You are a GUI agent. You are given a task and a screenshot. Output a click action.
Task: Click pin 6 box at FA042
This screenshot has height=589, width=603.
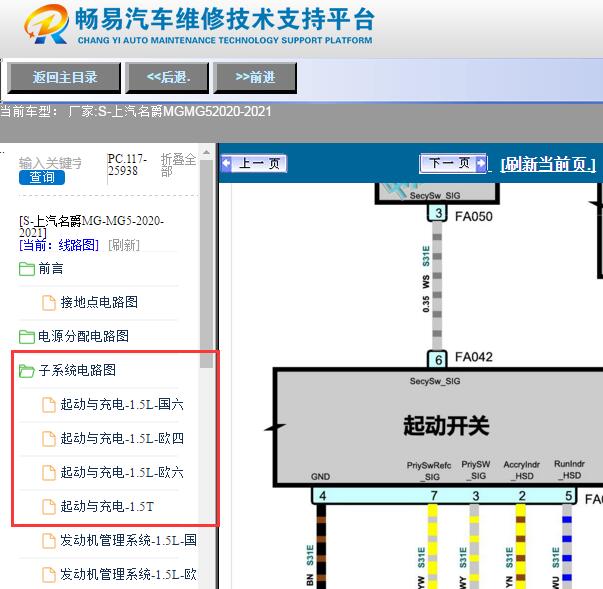[438, 360]
